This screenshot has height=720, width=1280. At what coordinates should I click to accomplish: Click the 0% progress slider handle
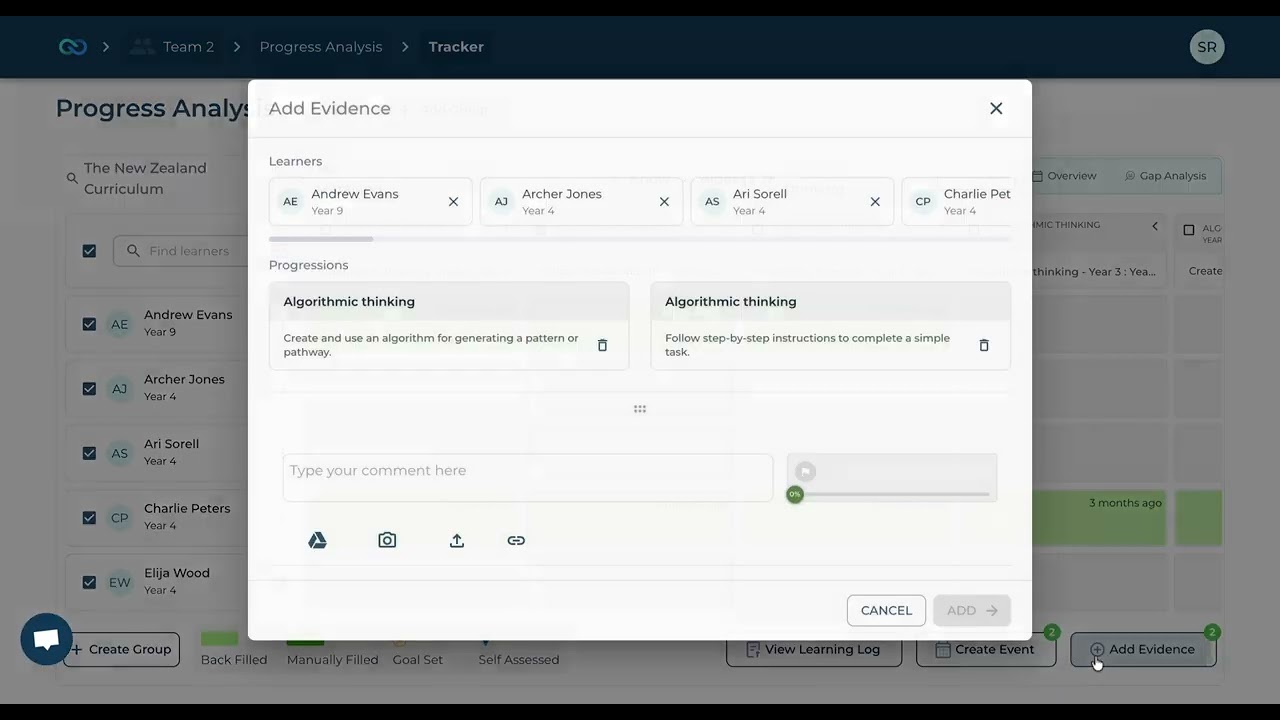[x=795, y=494]
